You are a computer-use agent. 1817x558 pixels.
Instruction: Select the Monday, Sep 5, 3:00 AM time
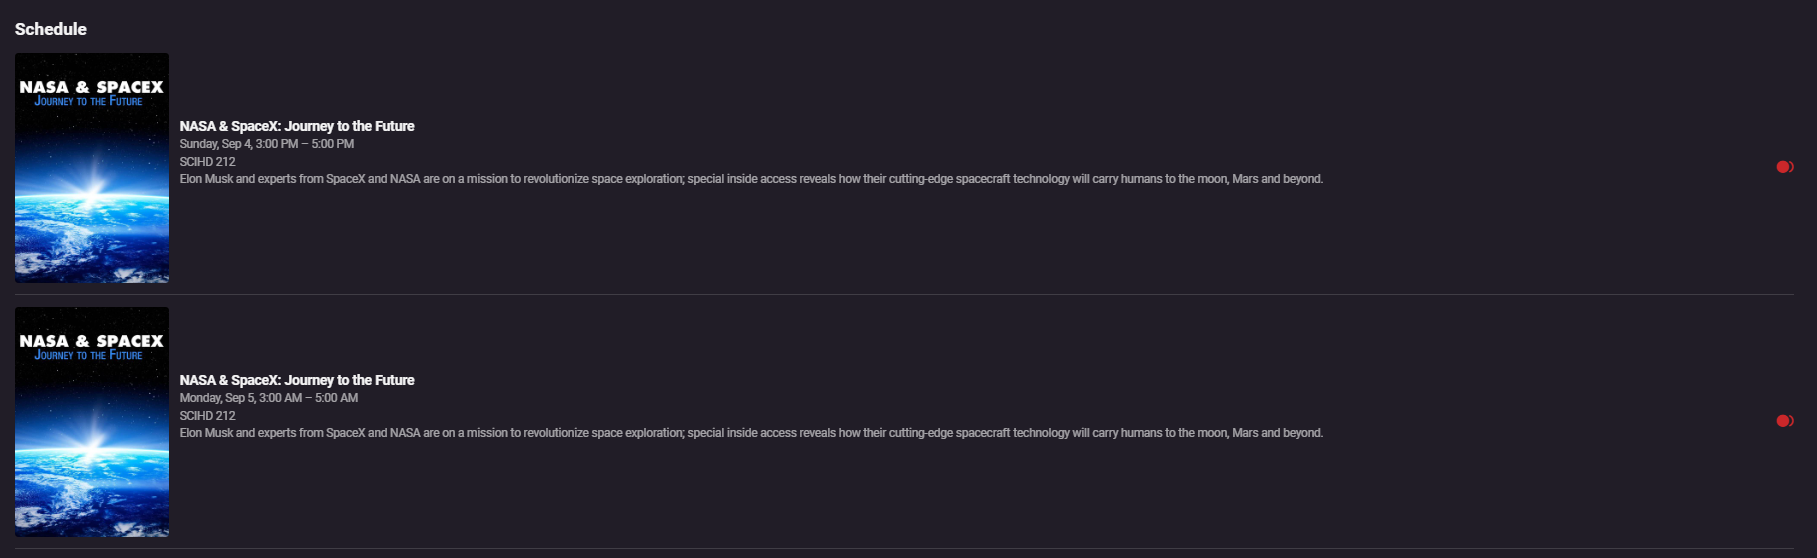(x=269, y=398)
